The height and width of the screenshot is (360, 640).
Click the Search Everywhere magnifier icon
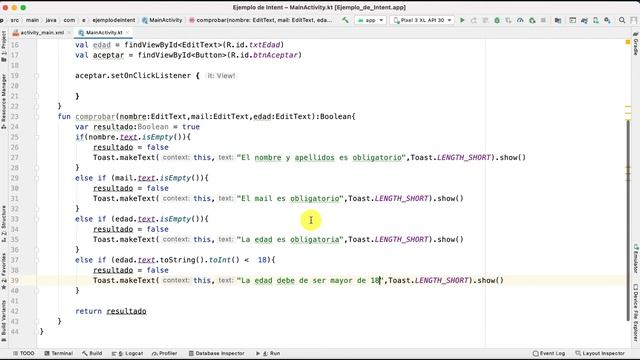click(622, 20)
